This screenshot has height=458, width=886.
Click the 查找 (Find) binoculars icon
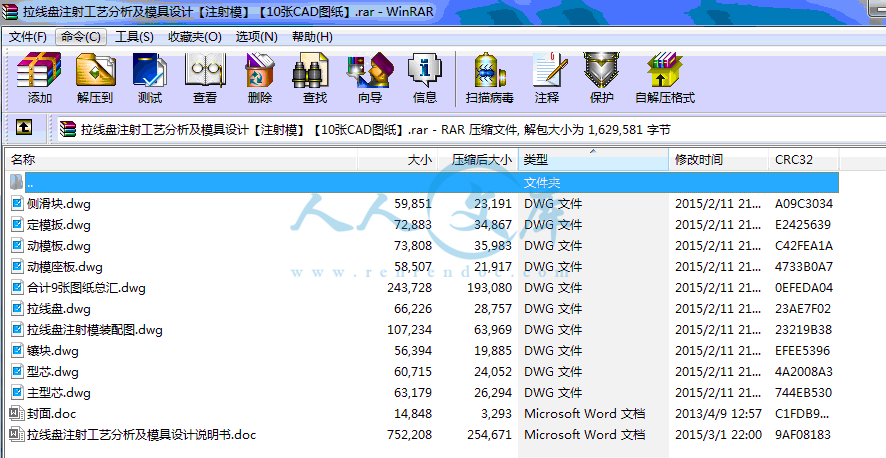310,70
